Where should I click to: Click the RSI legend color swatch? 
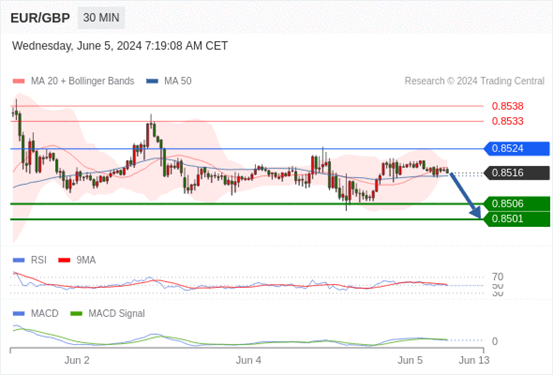click(19, 260)
